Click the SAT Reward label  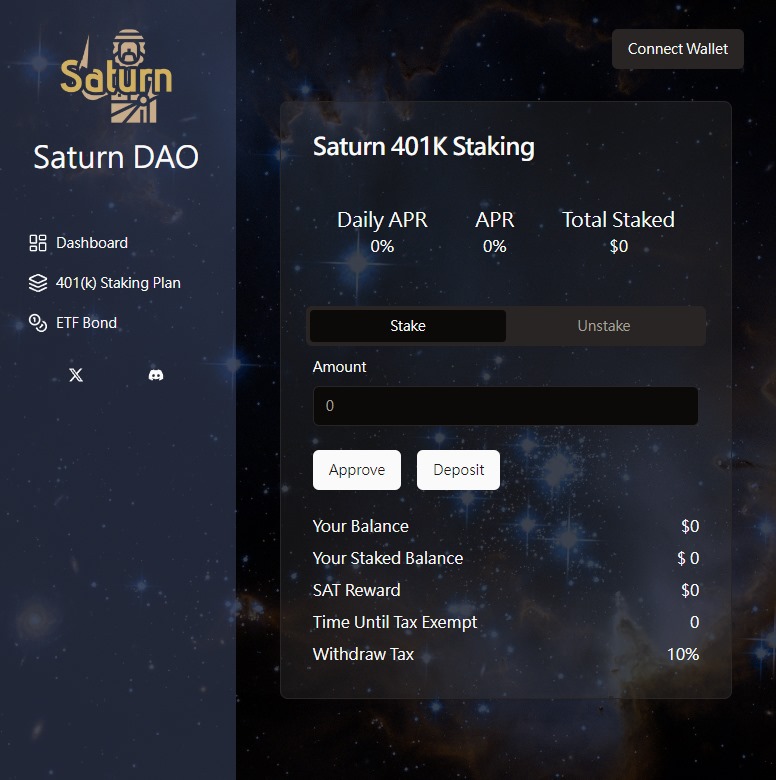[357, 590]
